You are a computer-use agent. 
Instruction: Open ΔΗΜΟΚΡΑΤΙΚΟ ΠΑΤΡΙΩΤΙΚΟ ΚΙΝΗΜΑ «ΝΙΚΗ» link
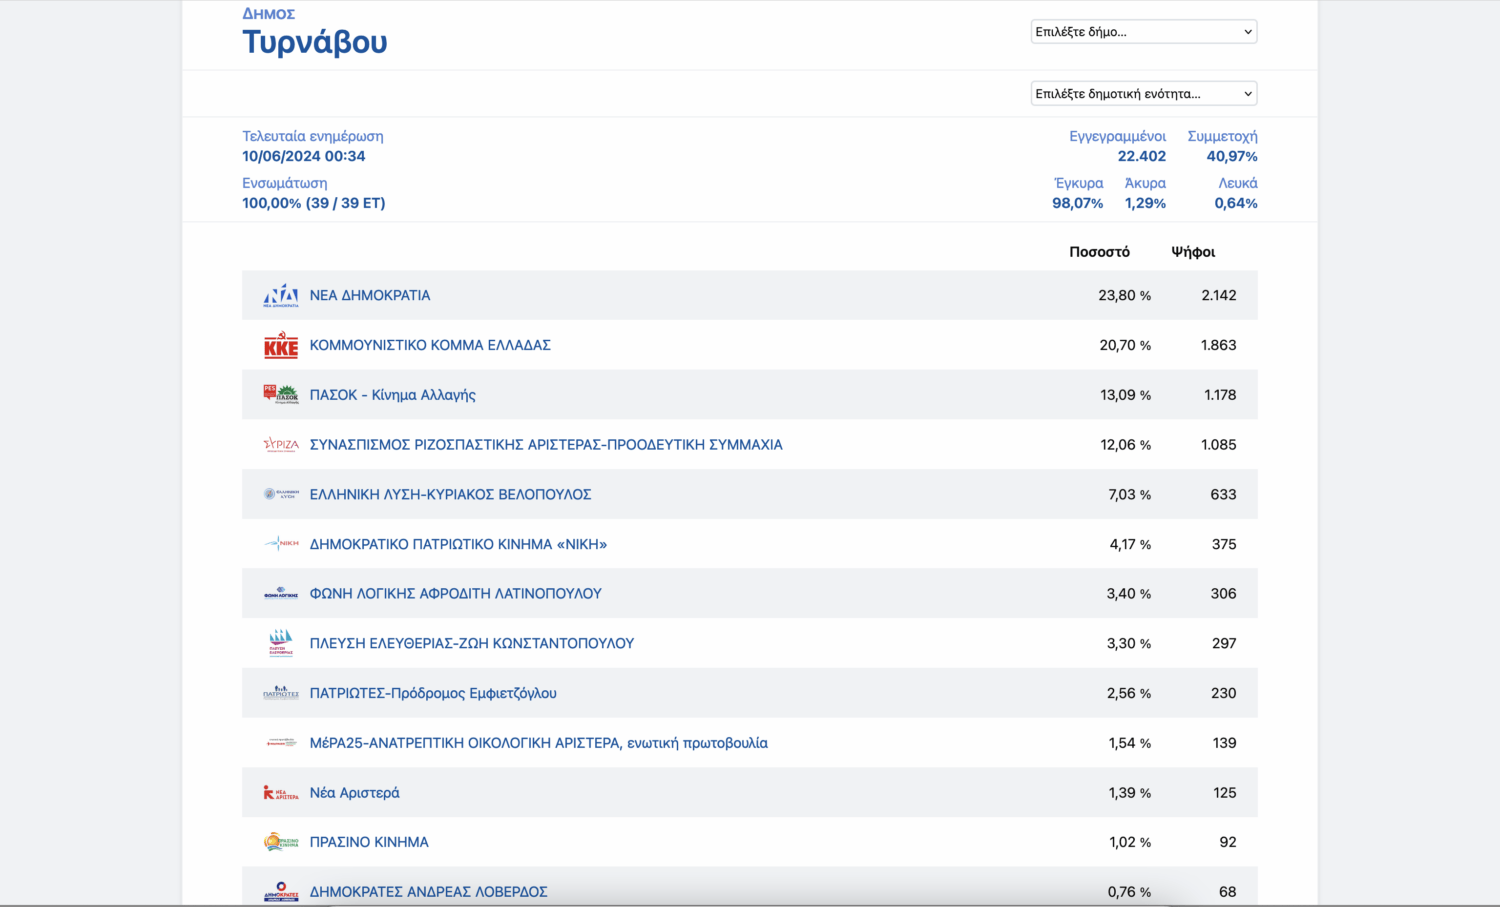[458, 544]
